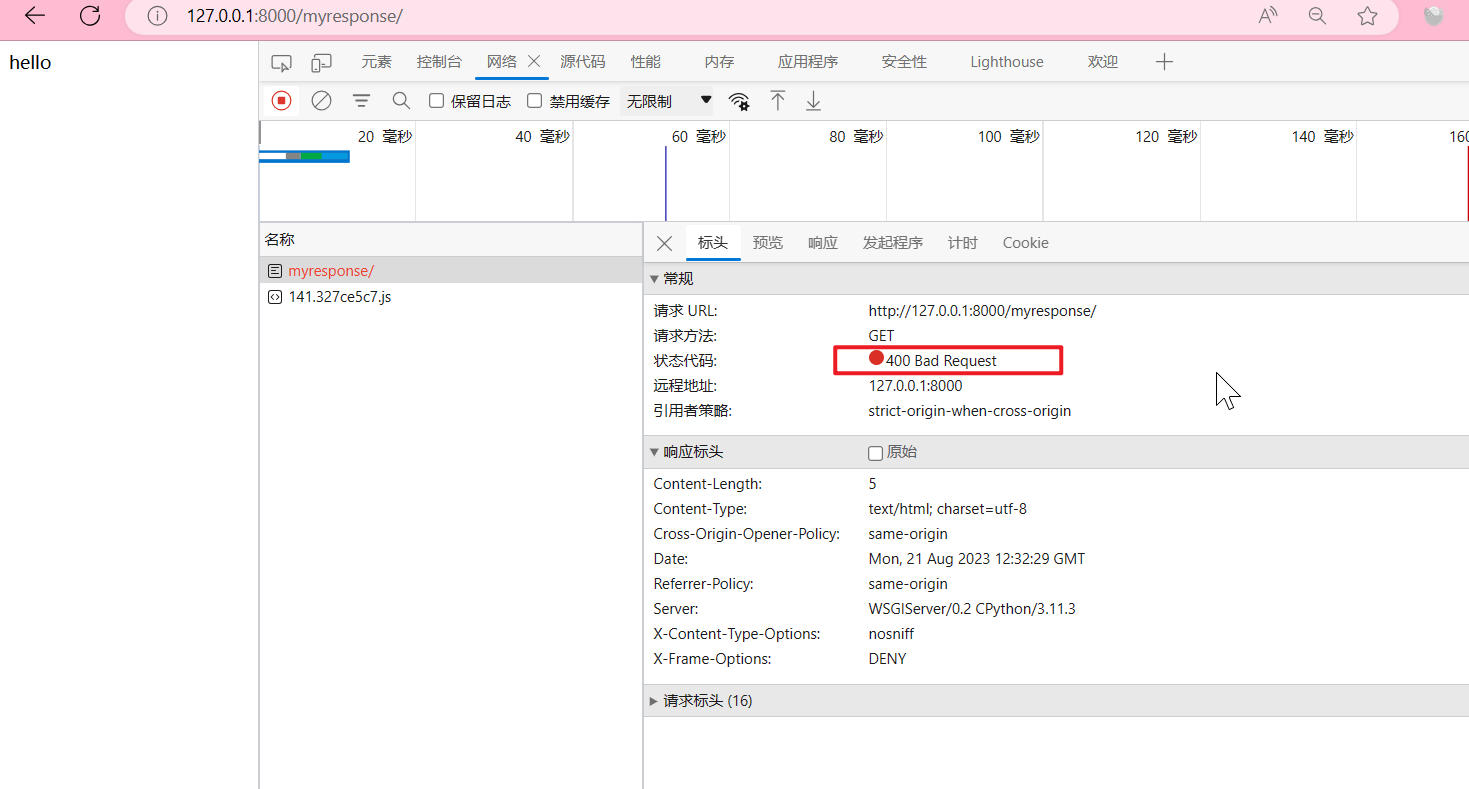The height and width of the screenshot is (789, 1469).
Task: Stop recording the network log
Action: pos(281,100)
